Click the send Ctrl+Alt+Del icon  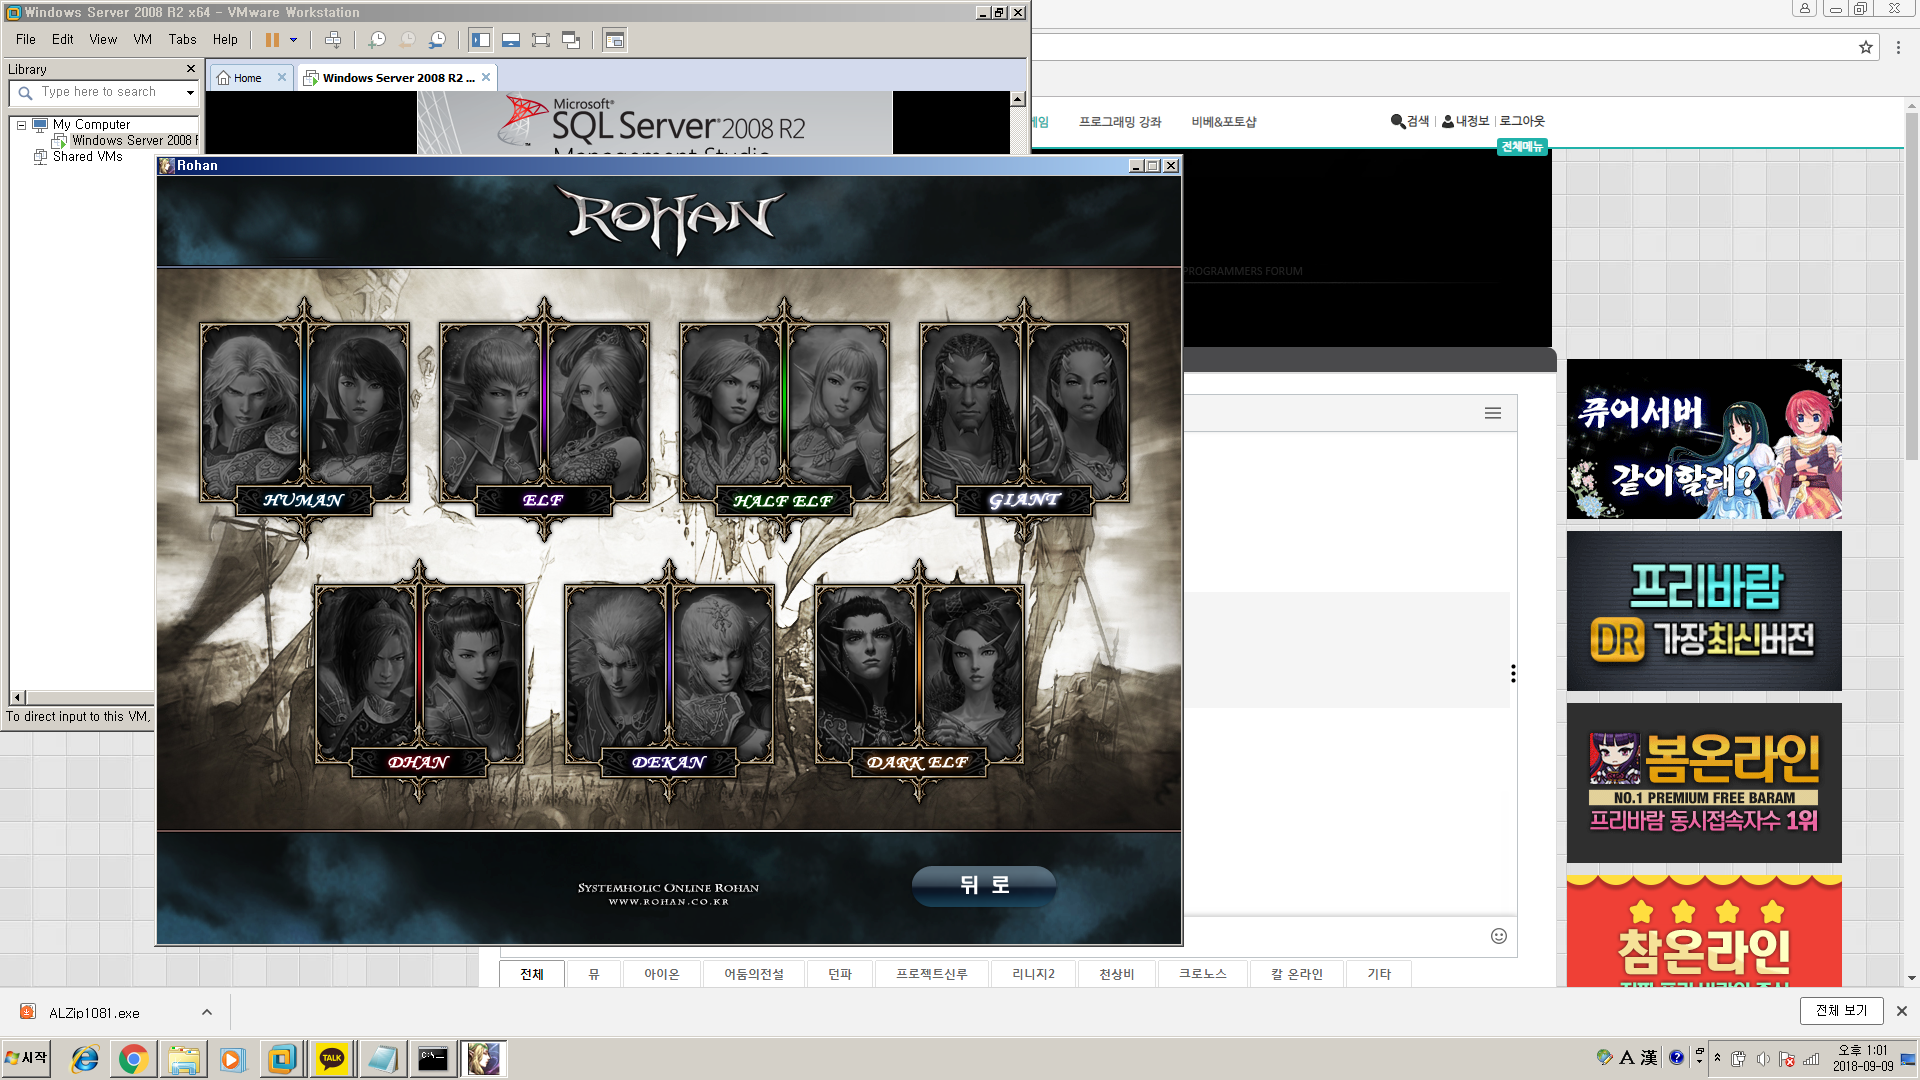(x=333, y=40)
